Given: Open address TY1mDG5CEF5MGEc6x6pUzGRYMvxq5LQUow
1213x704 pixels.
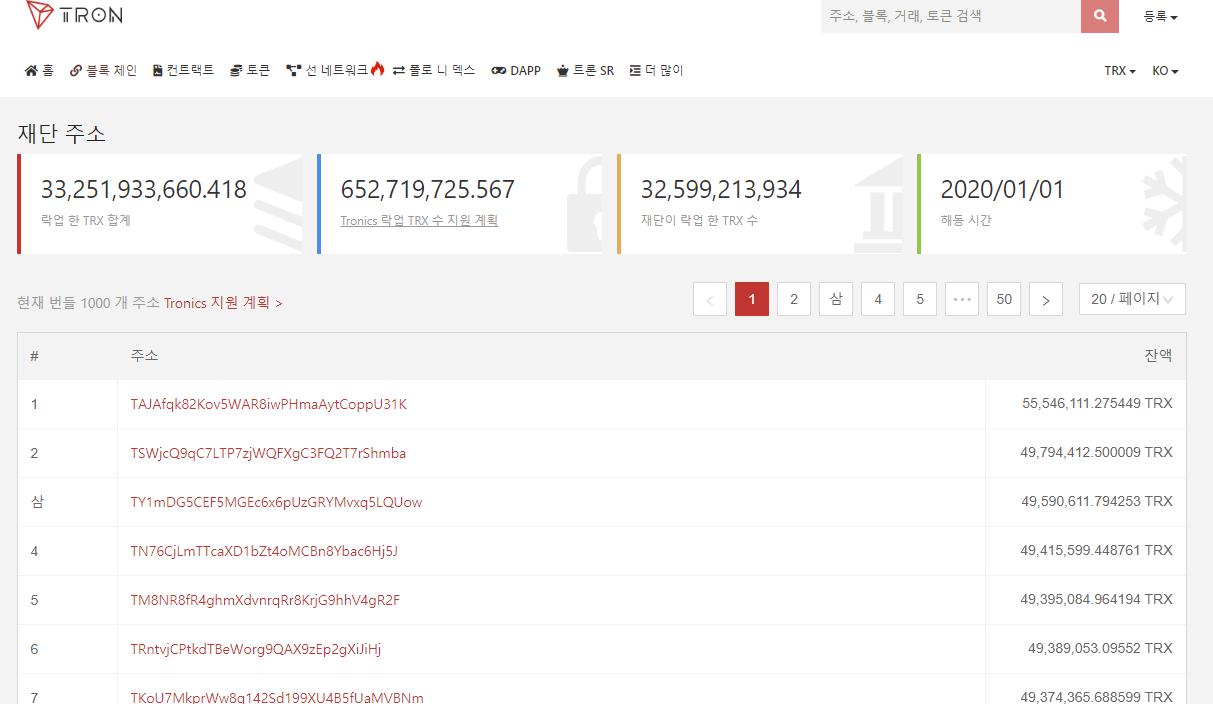Looking at the screenshot, I should (276, 502).
